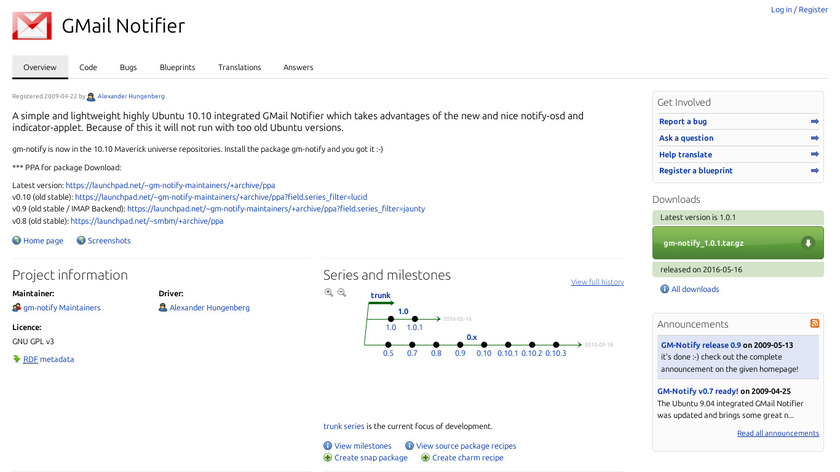Open the View milestones link

pyautogui.click(x=363, y=446)
